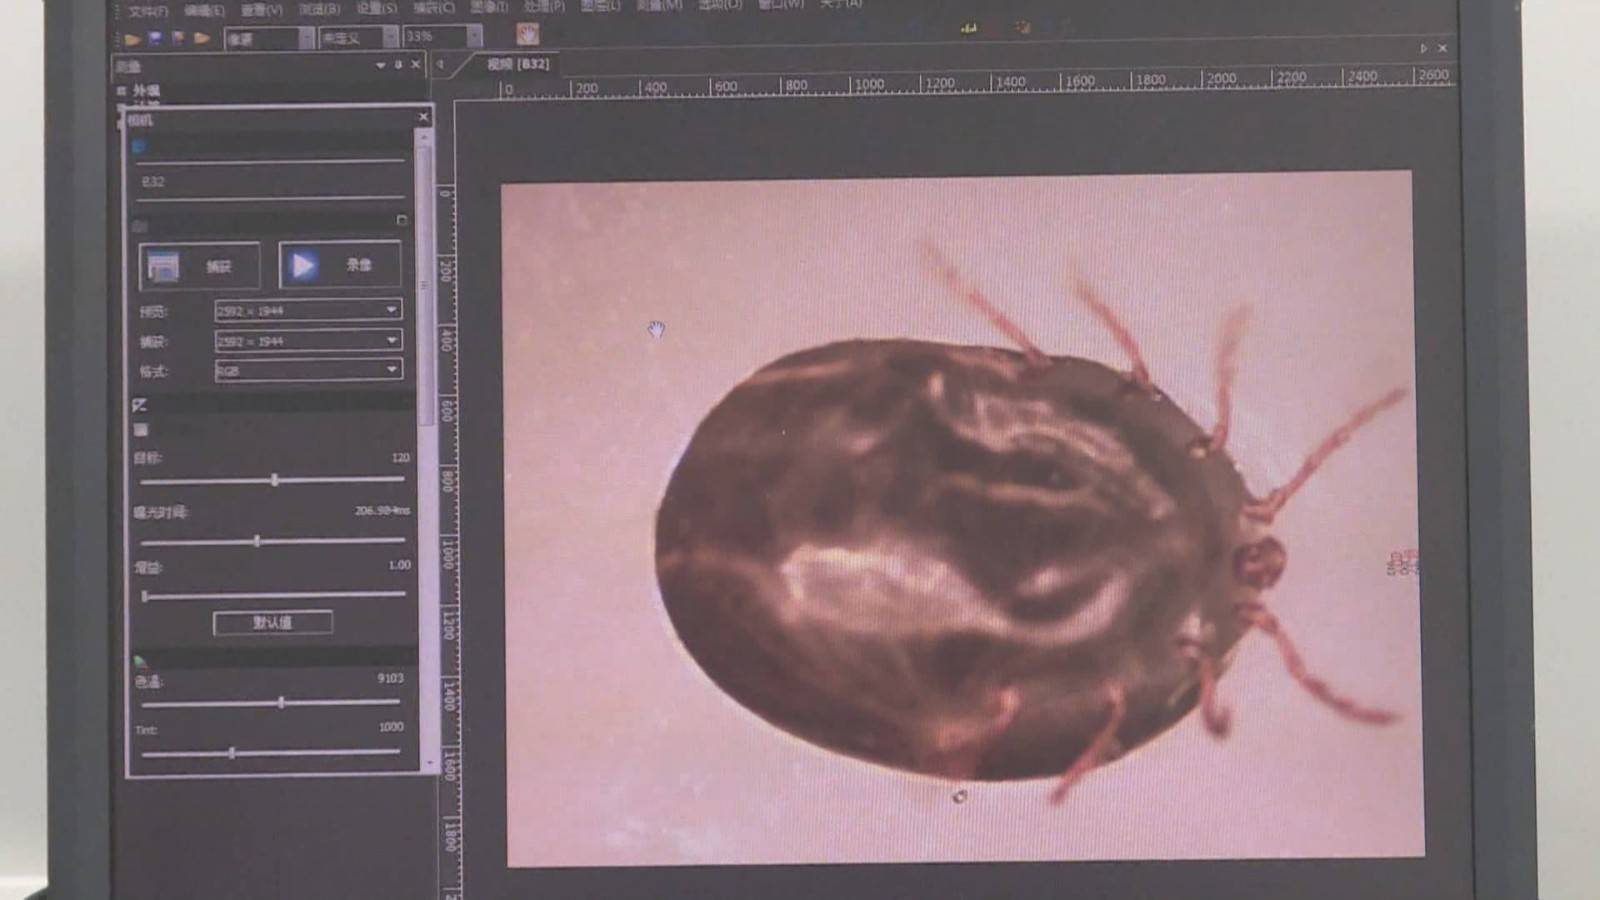Image resolution: width=1600 pixels, height=900 pixels.
Task: Click the save disk icon in toolbar
Action: [x=155, y=38]
